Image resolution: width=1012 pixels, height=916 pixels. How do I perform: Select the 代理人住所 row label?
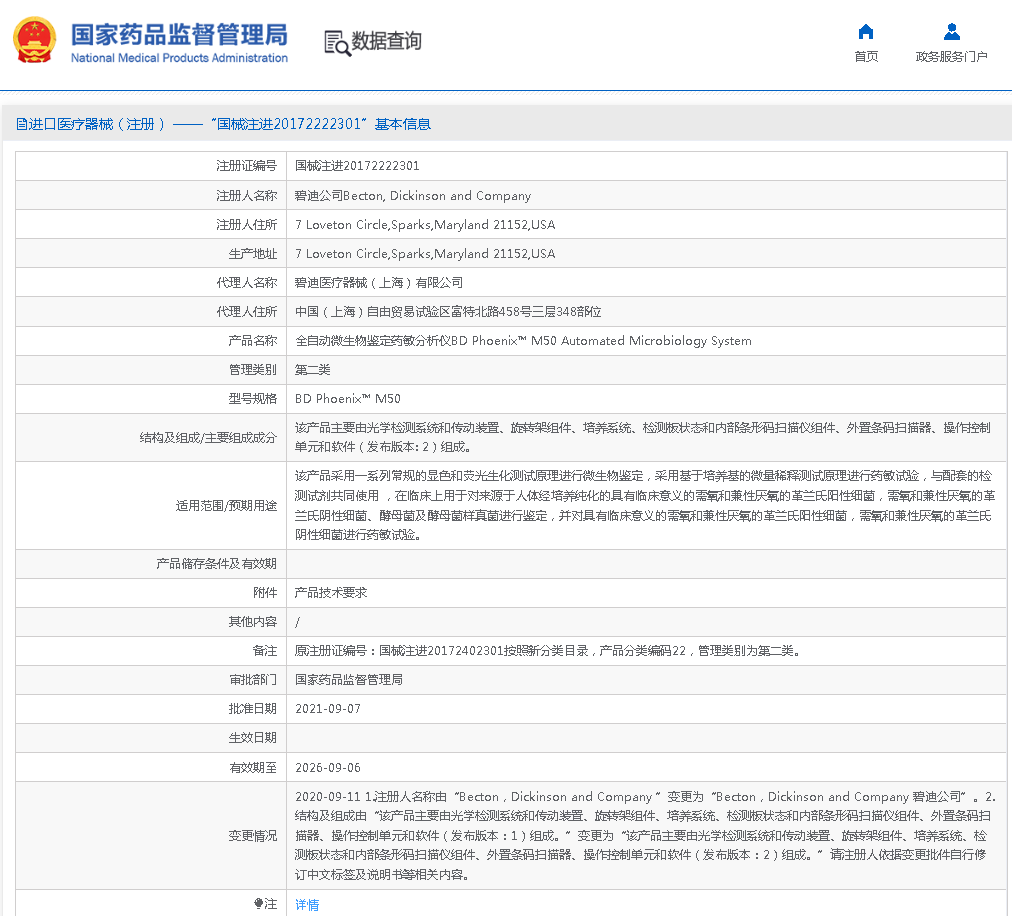(247, 312)
